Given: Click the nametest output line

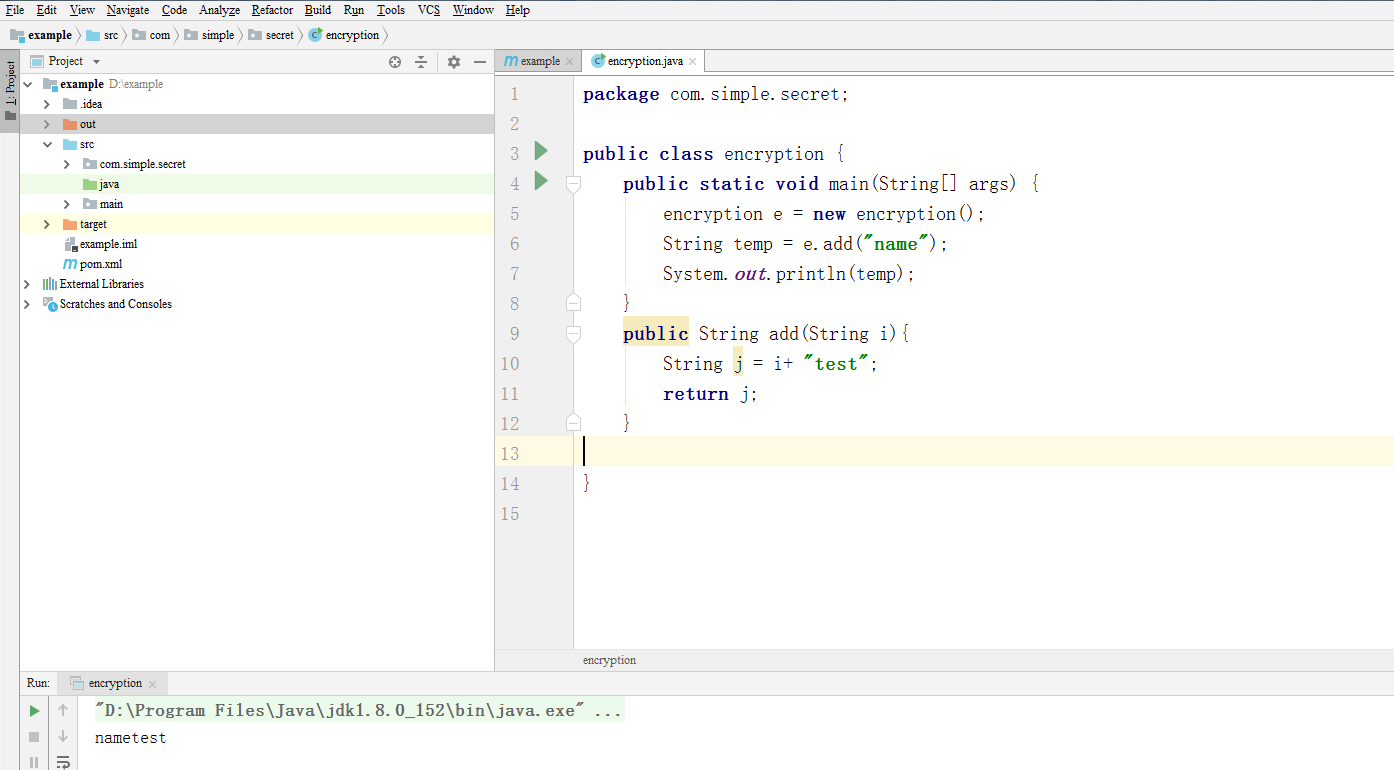Looking at the screenshot, I should 131,739.
